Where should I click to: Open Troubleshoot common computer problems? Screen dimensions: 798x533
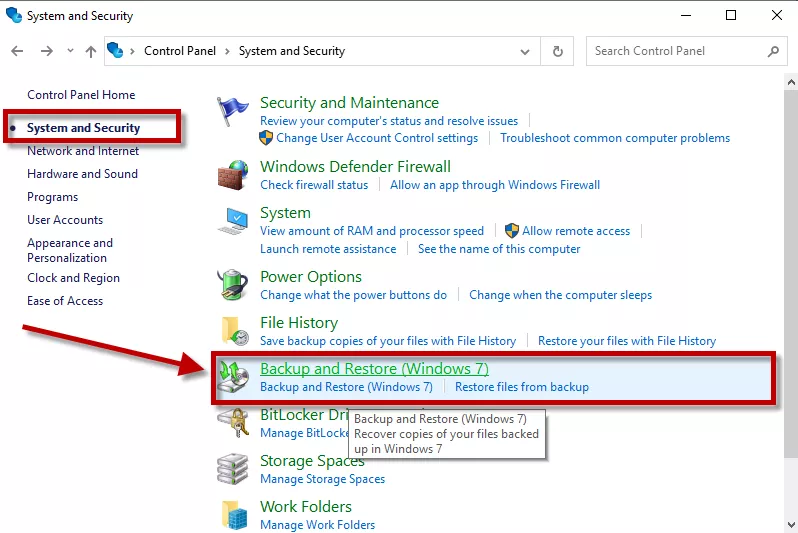[x=615, y=138]
